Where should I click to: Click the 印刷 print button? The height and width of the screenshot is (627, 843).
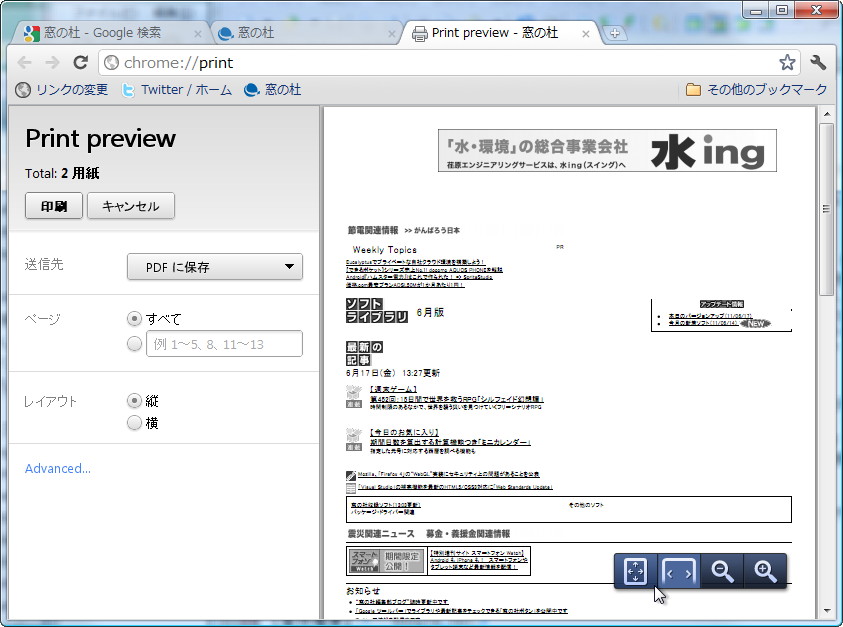click(x=54, y=206)
